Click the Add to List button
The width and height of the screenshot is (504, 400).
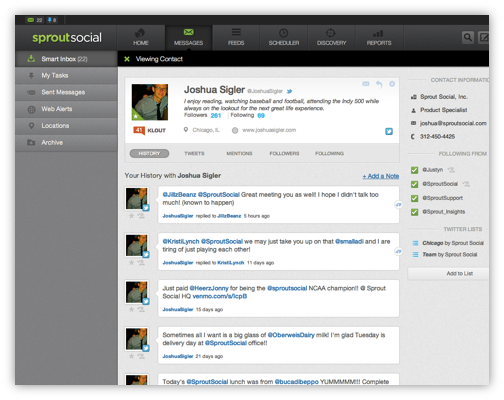click(x=448, y=273)
